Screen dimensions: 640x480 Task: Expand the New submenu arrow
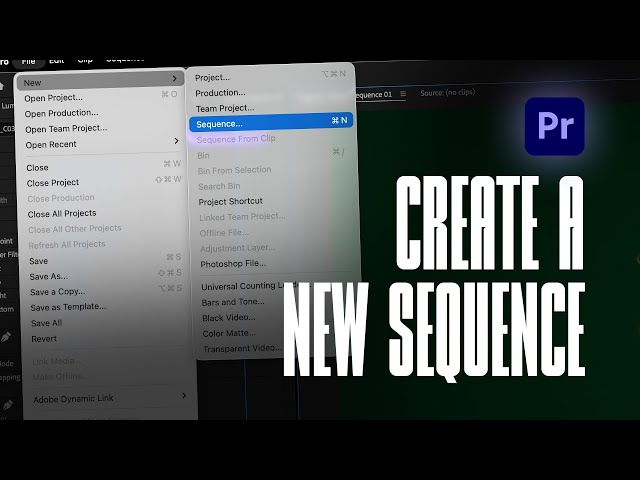coord(174,78)
